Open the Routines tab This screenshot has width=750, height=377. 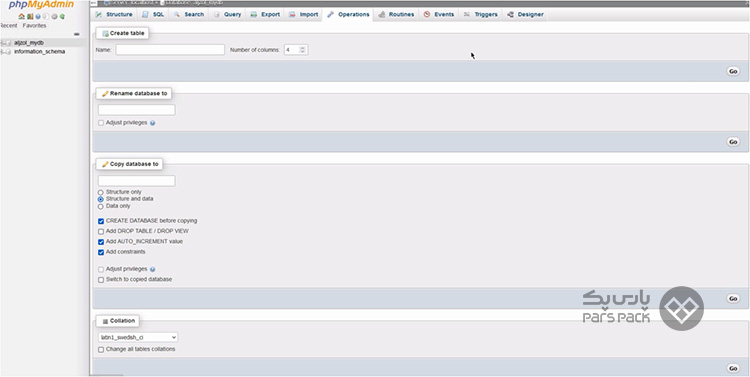(x=397, y=14)
